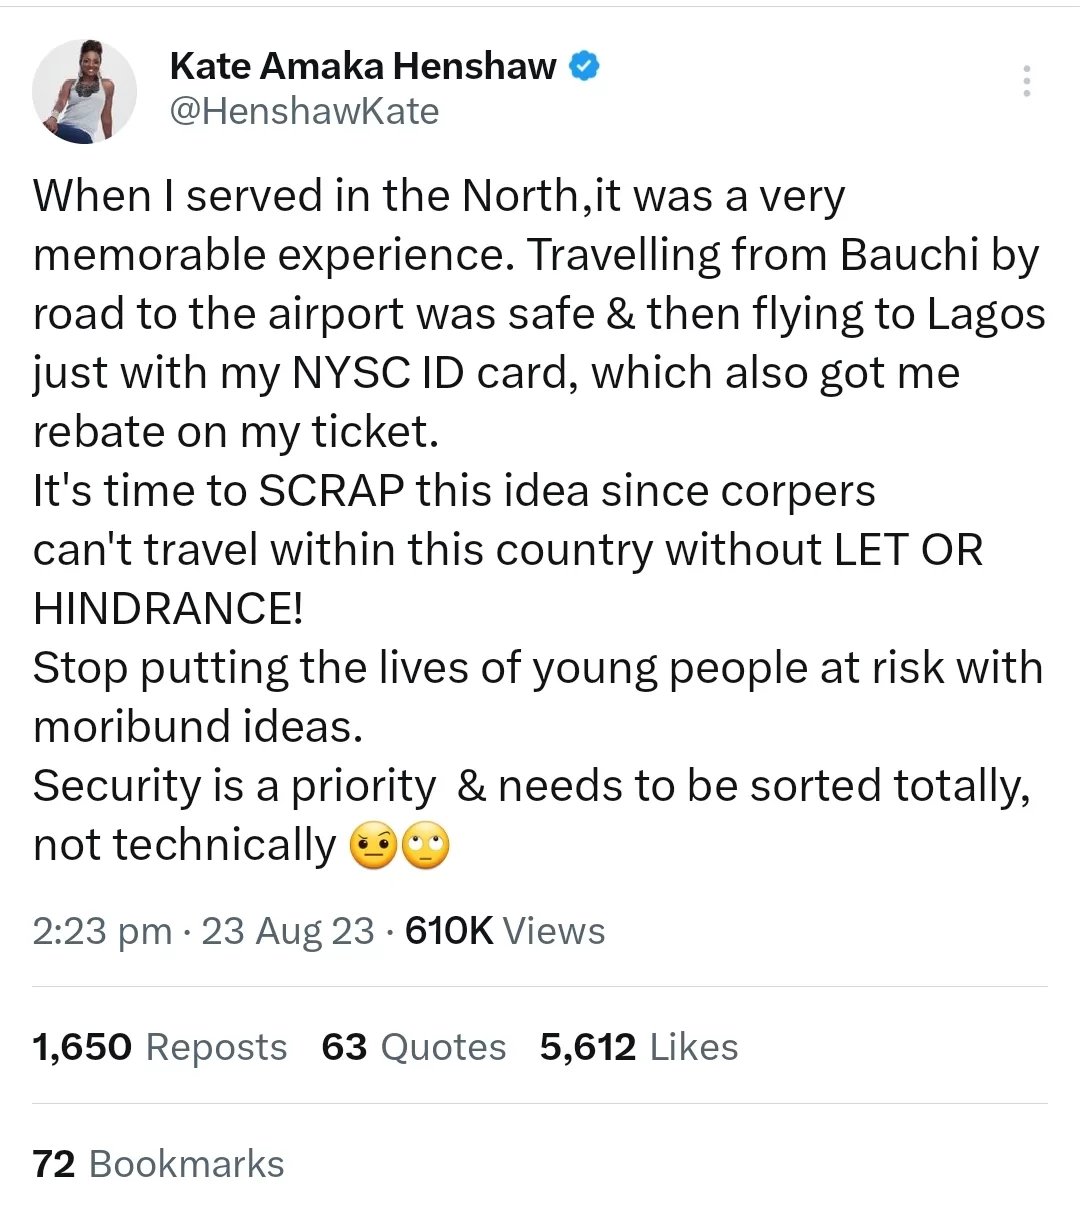This screenshot has width=1080, height=1217.
Task: Click the word Bauchi in the tweet
Action: 909,255
